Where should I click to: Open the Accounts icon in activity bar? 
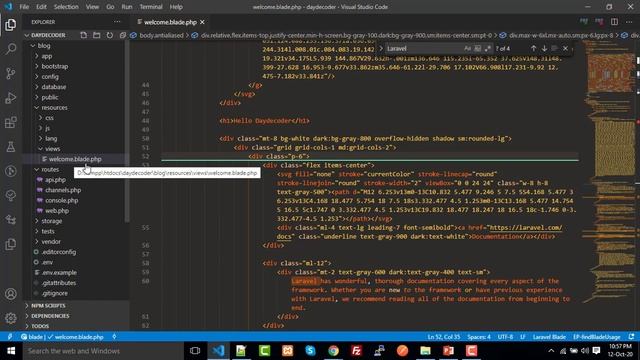click(11, 294)
